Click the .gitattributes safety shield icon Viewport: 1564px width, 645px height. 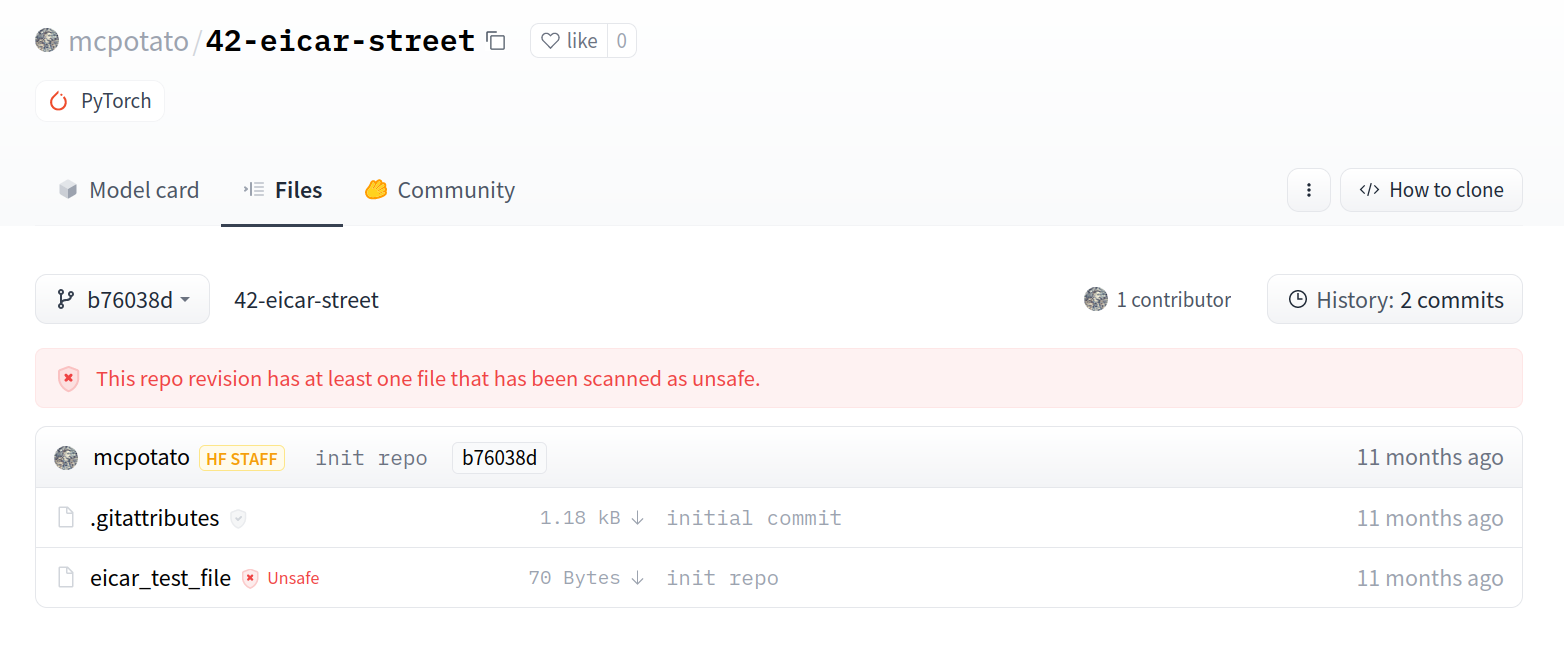pyautogui.click(x=238, y=518)
